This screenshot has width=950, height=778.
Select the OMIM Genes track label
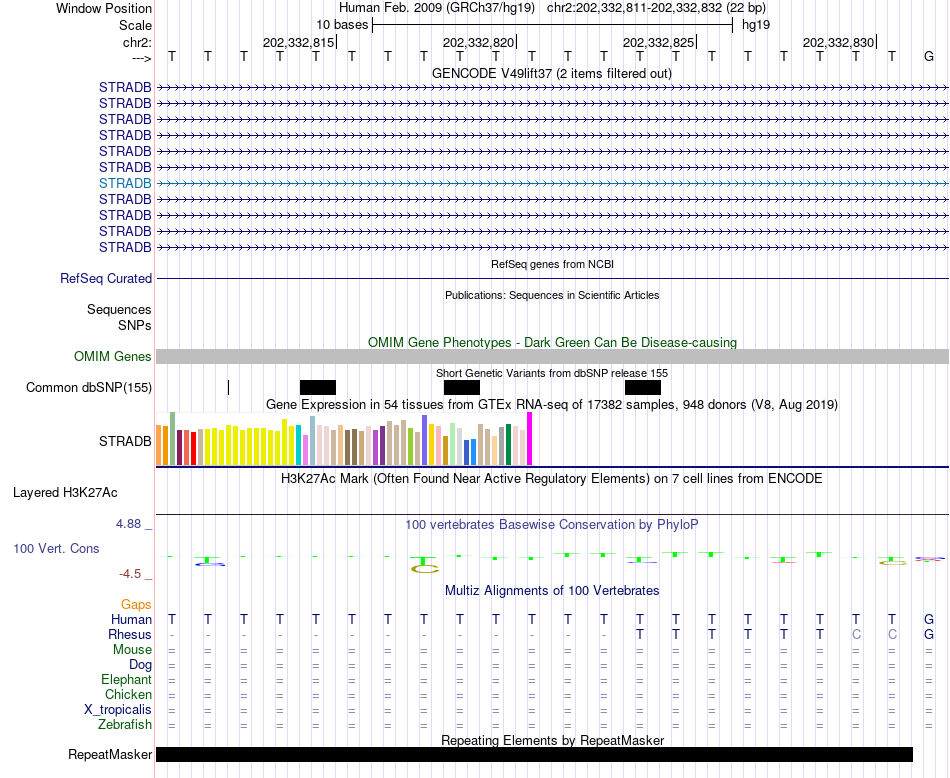click(x=113, y=356)
